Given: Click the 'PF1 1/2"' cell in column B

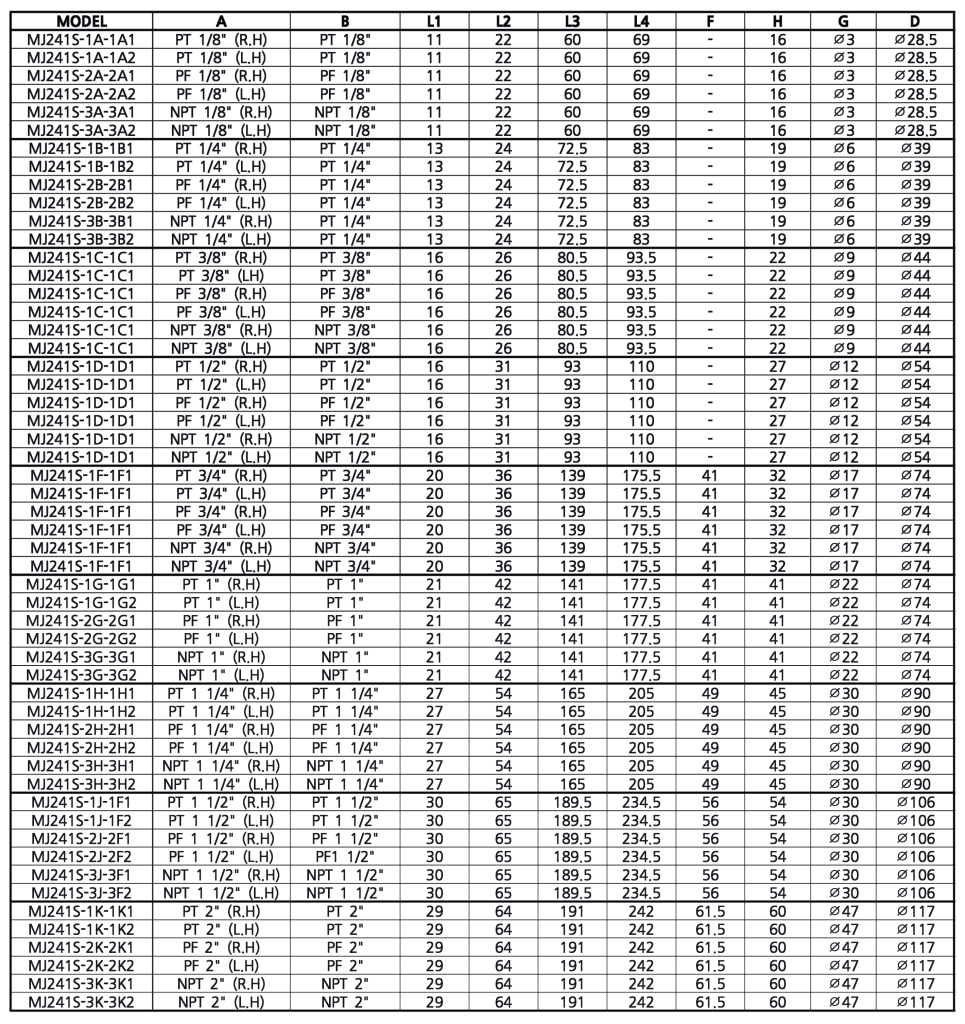Looking at the screenshot, I should [x=345, y=857].
